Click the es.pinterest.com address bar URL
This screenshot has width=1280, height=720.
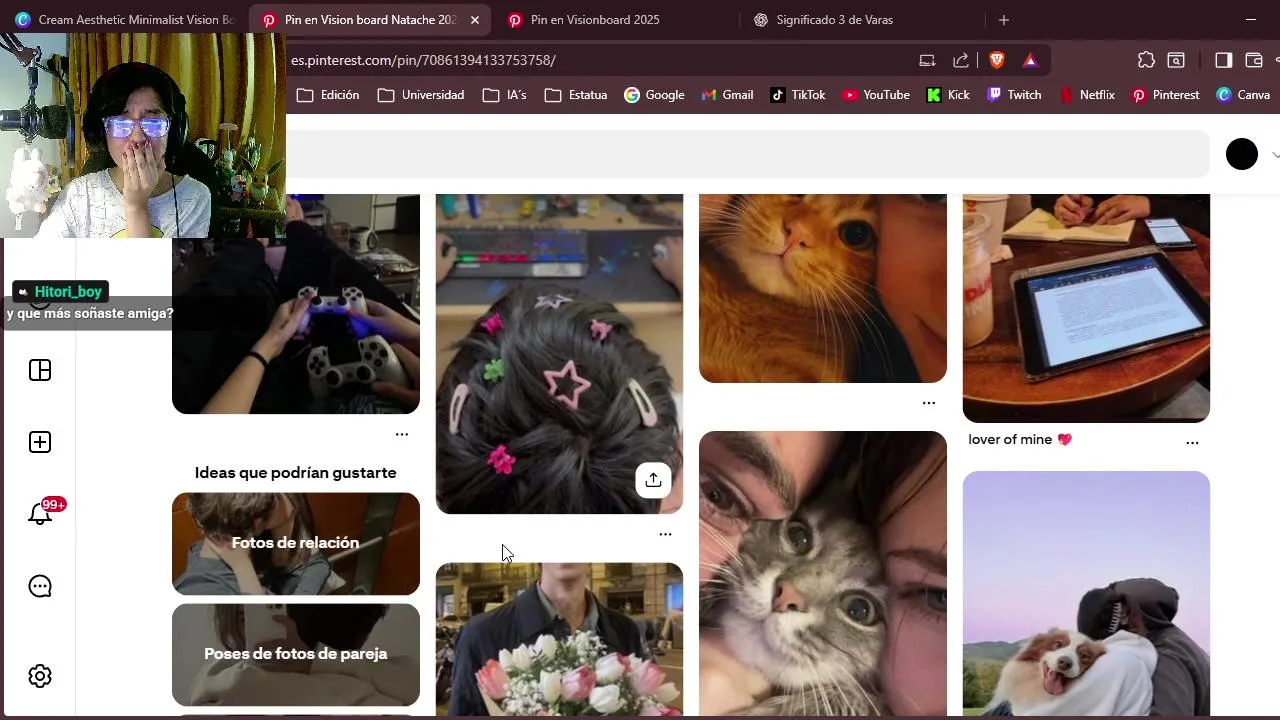(423, 60)
